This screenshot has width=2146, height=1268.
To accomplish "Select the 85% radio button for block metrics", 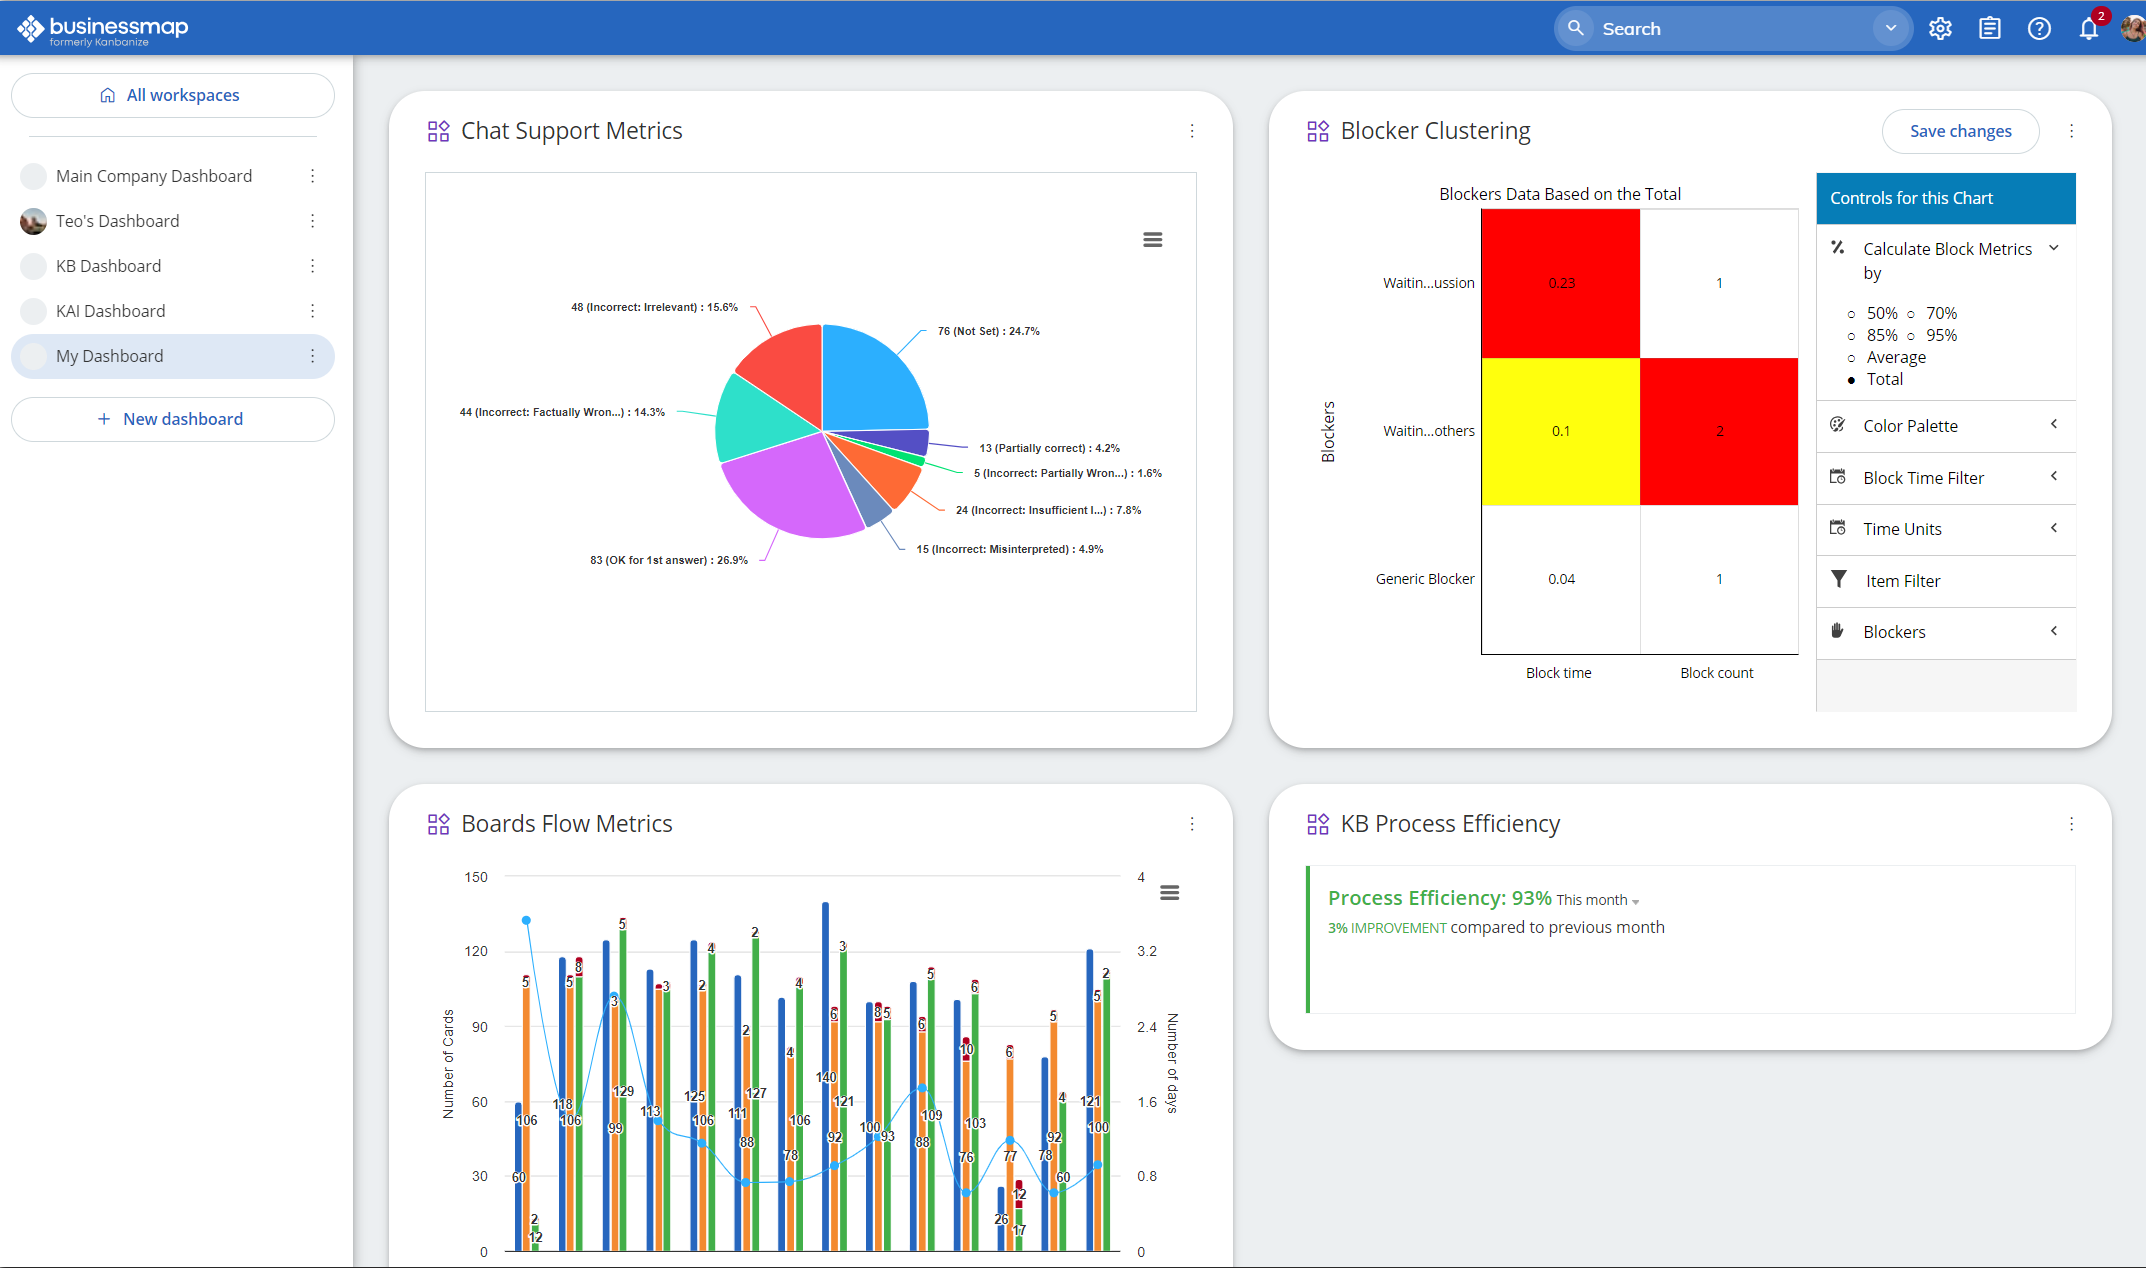I will 1855,334.
